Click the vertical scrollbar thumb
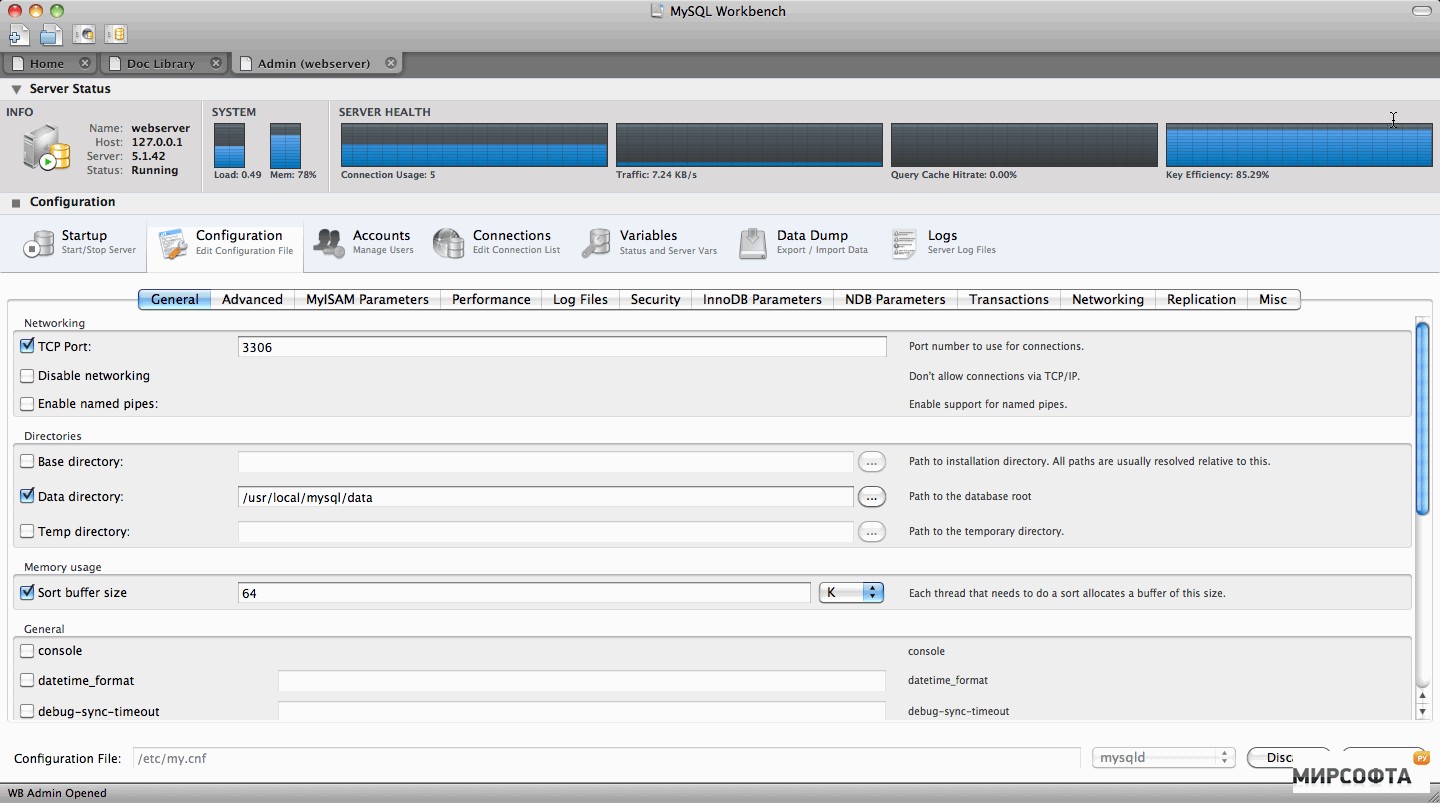Viewport: 1440px width, 803px height. pyautogui.click(x=1423, y=419)
